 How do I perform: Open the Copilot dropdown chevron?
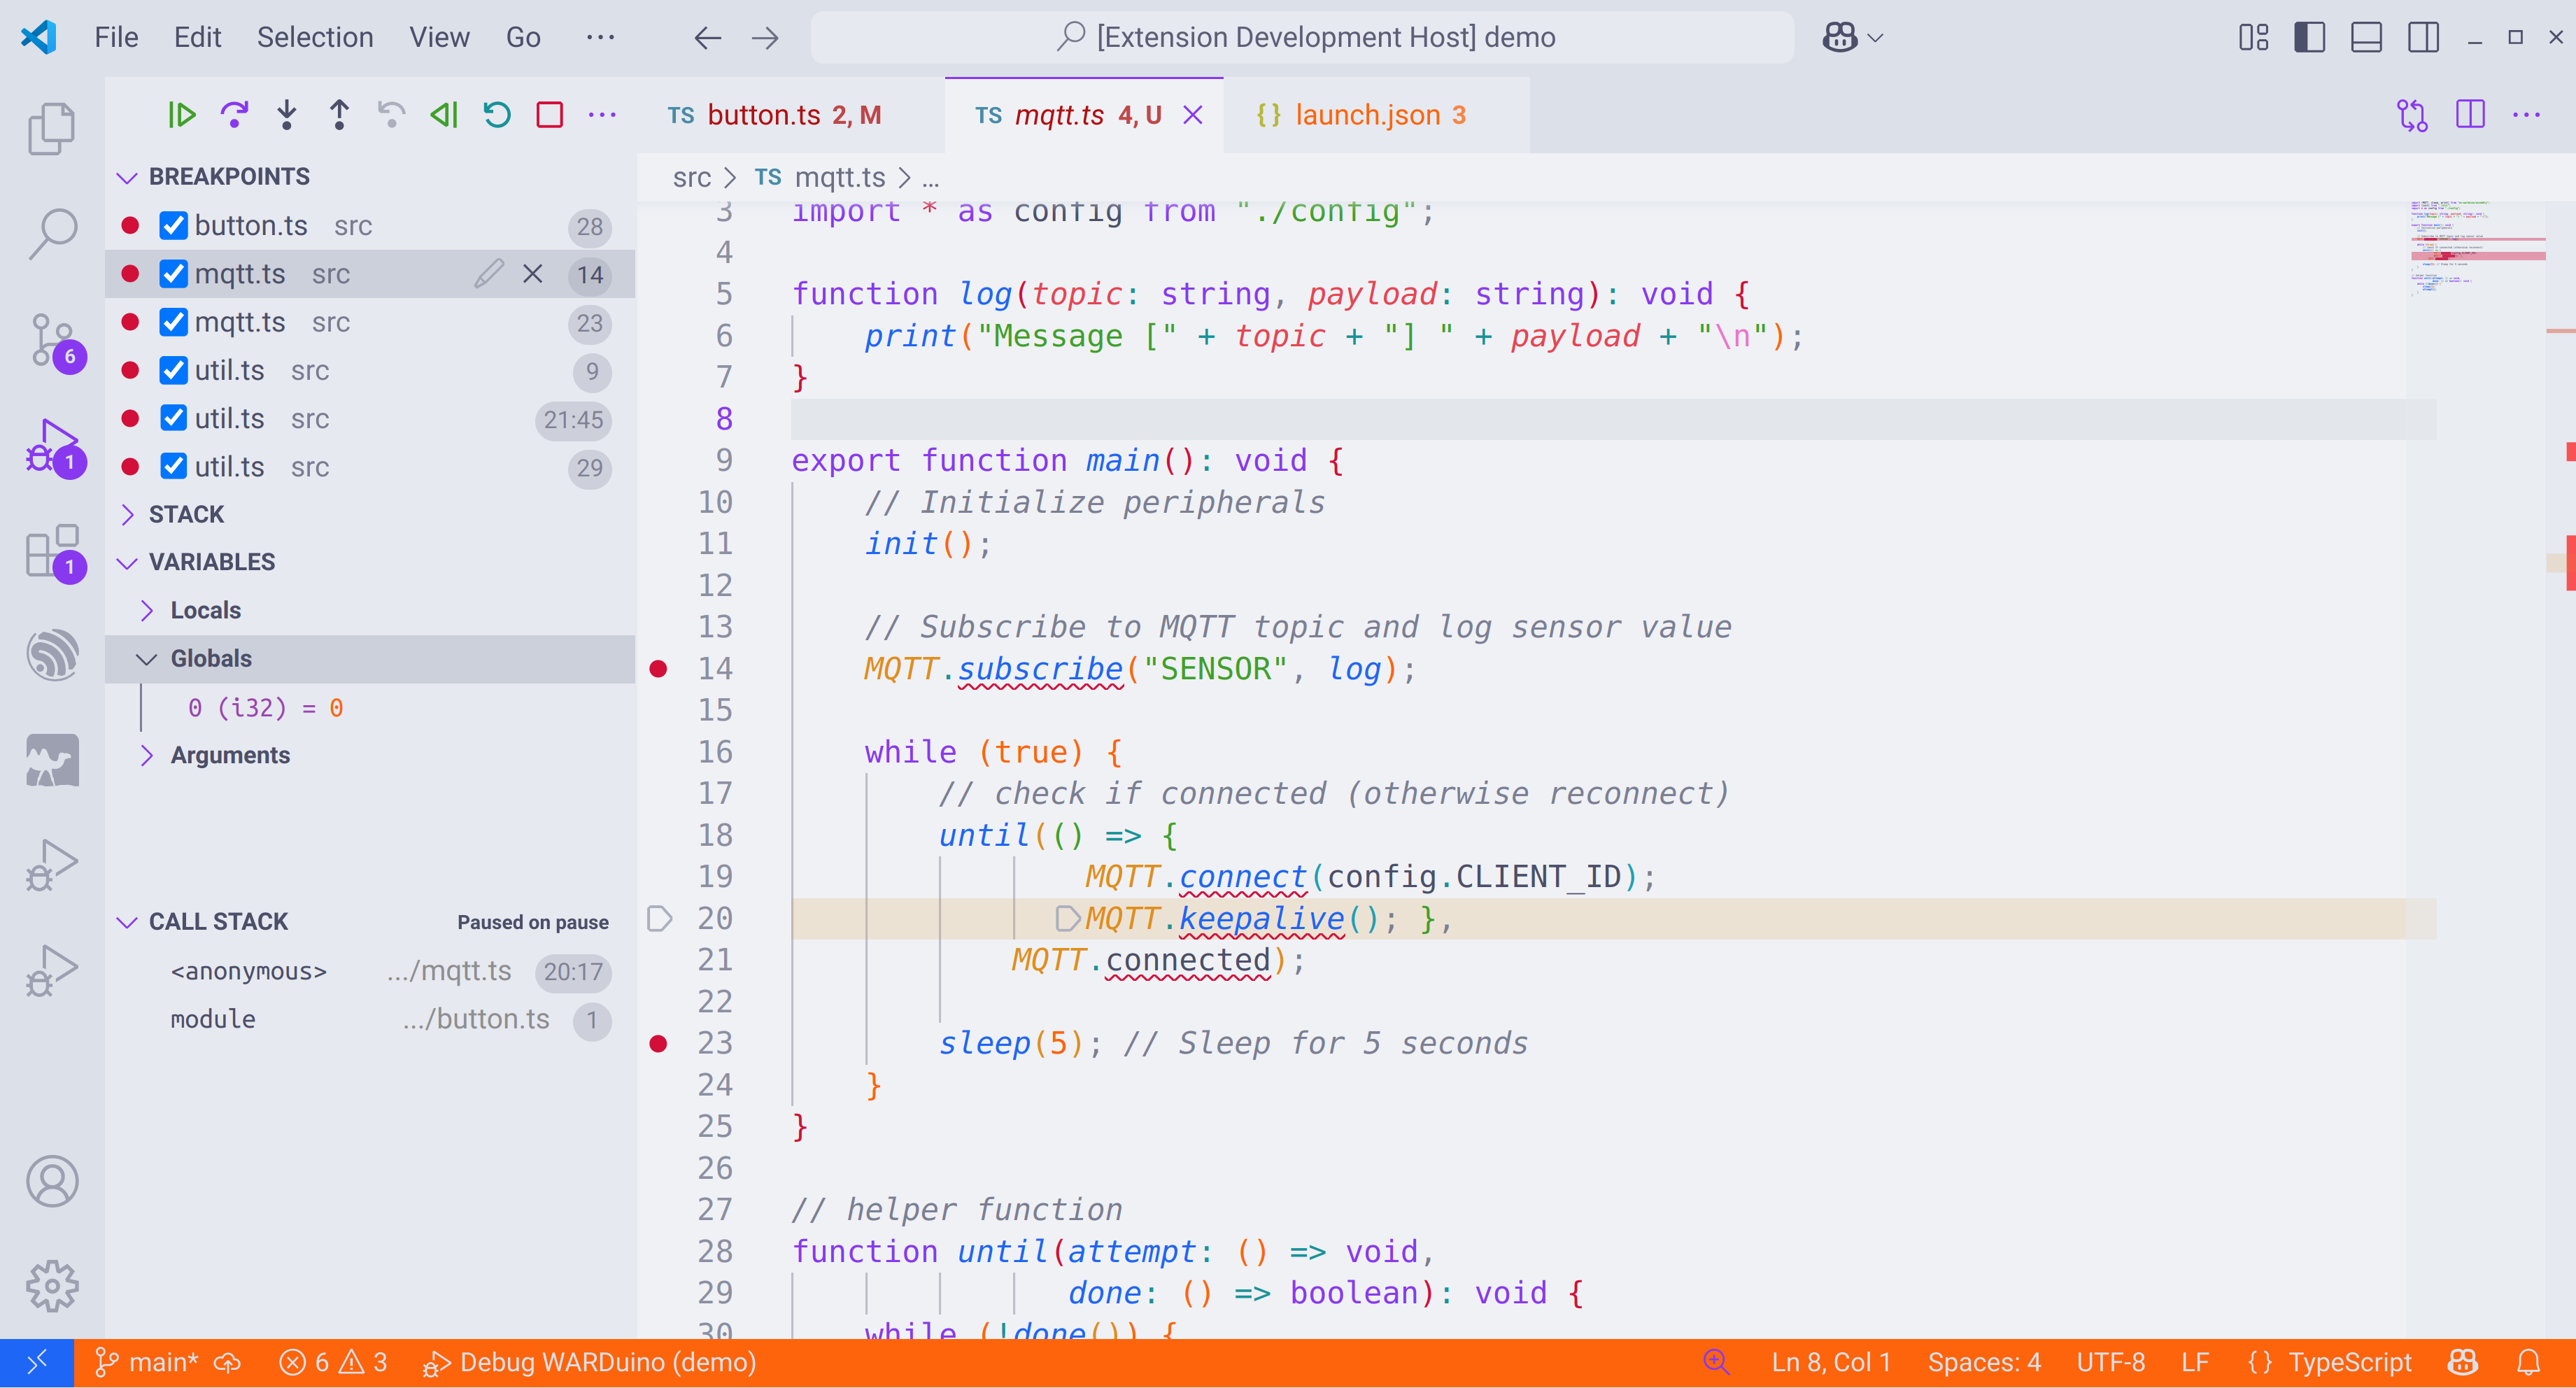tap(1876, 38)
